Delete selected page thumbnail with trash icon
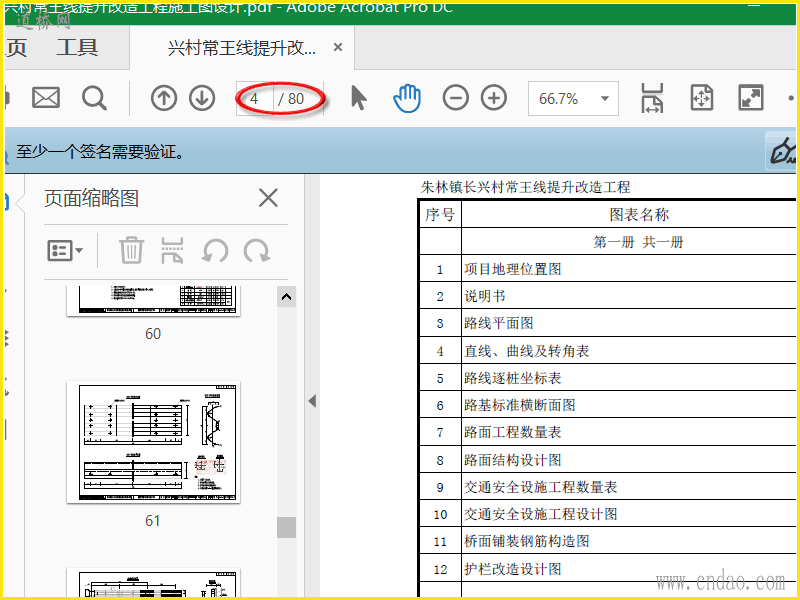 pyautogui.click(x=131, y=250)
